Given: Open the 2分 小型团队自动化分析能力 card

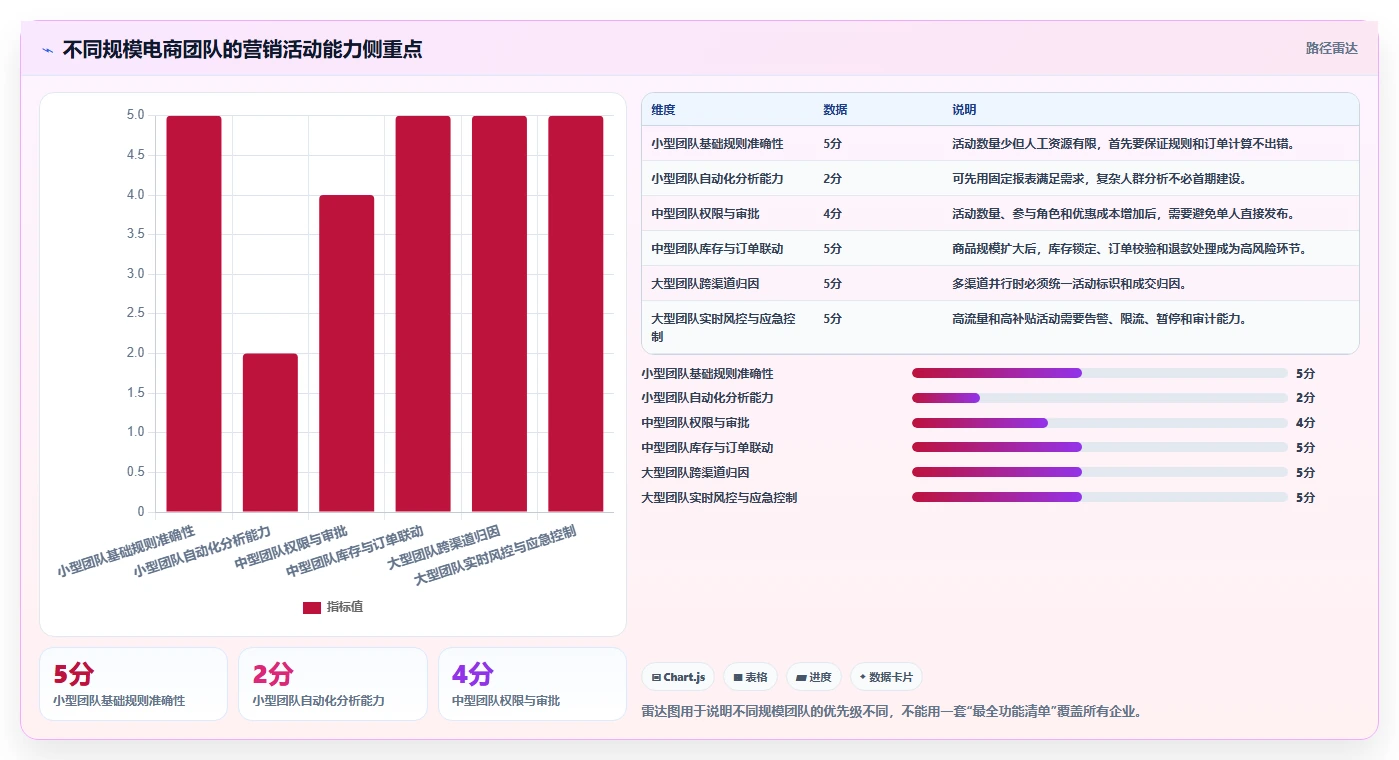Looking at the screenshot, I should coord(333,684).
